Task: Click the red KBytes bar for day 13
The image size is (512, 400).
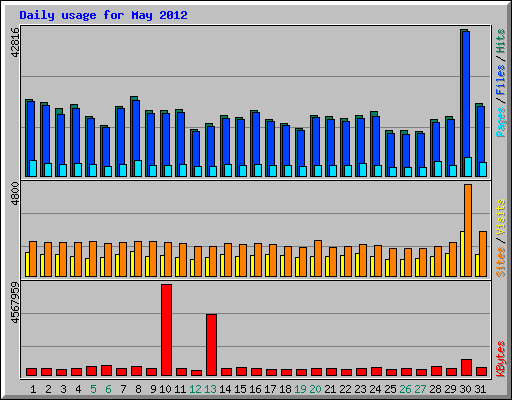Action: pyautogui.click(x=211, y=345)
